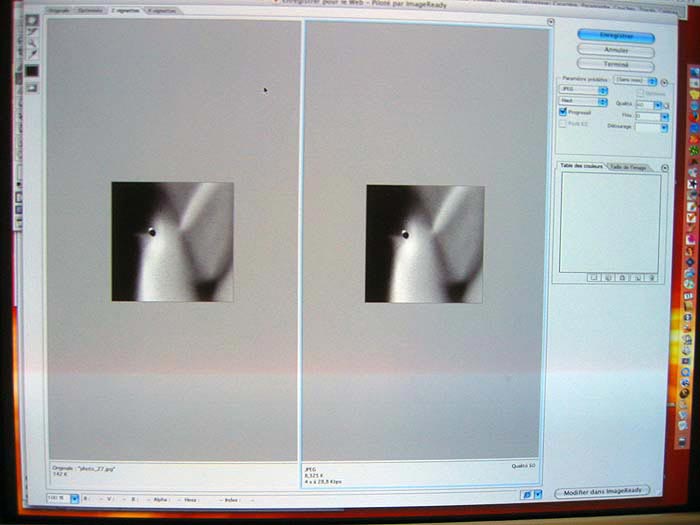Image resolution: width=700 pixels, height=525 pixels.
Task: Uncheck the Progressif checkbox
Action: 563,113
